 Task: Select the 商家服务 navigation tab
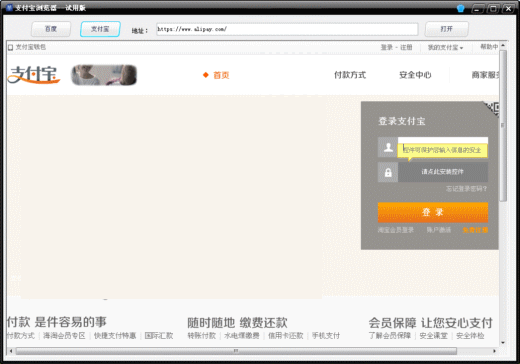point(485,75)
